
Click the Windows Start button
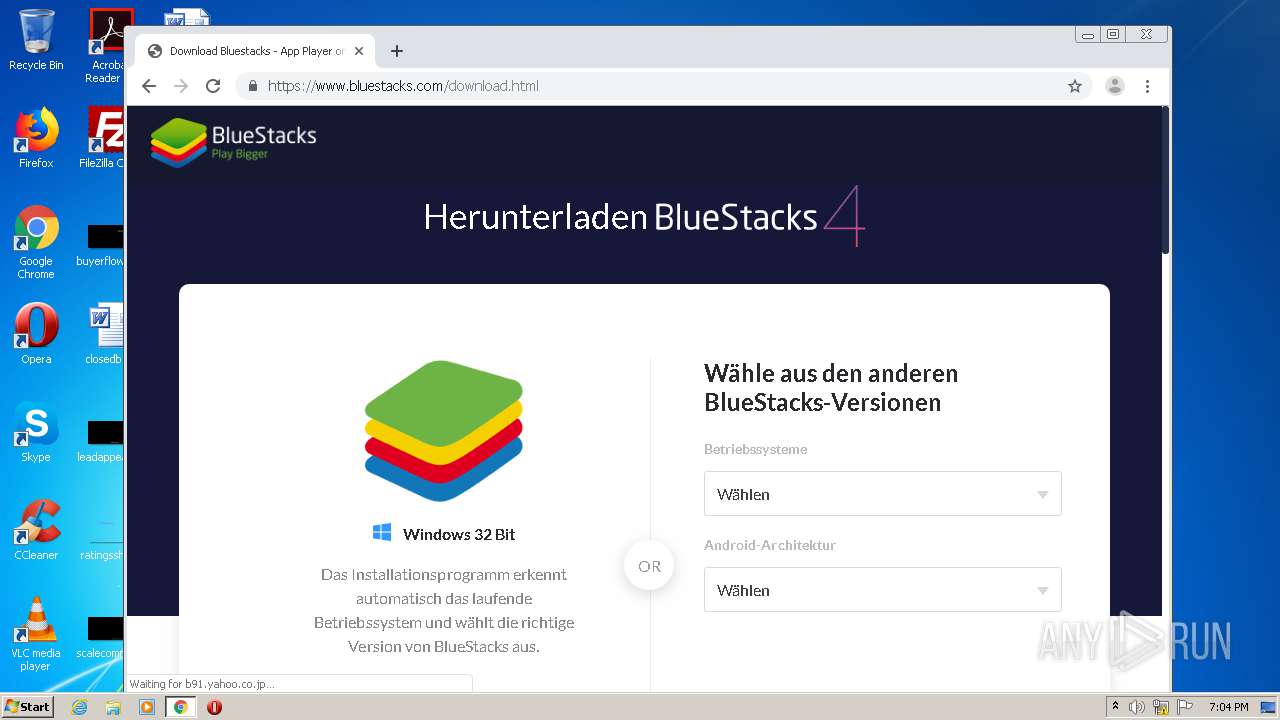(x=28, y=706)
